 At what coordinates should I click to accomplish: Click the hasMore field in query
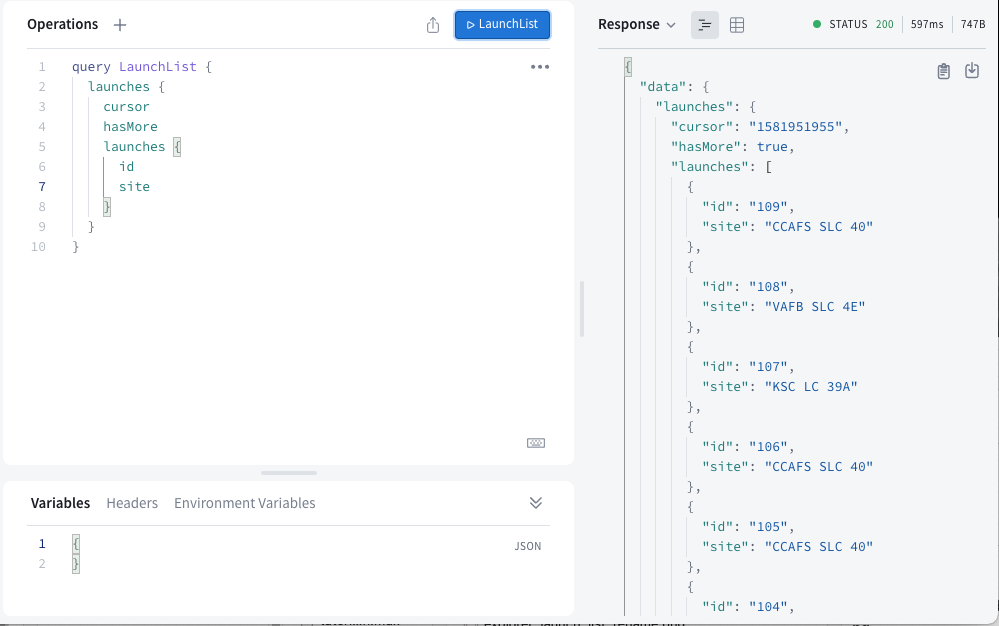(130, 127)
